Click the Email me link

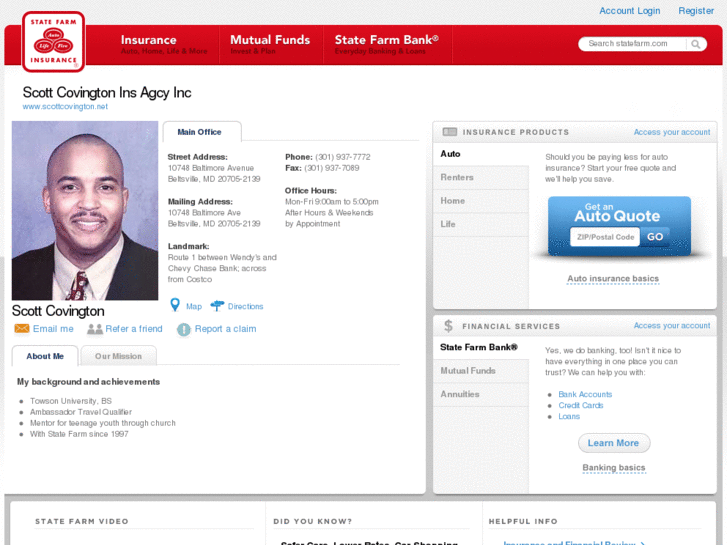pos(53,329)
